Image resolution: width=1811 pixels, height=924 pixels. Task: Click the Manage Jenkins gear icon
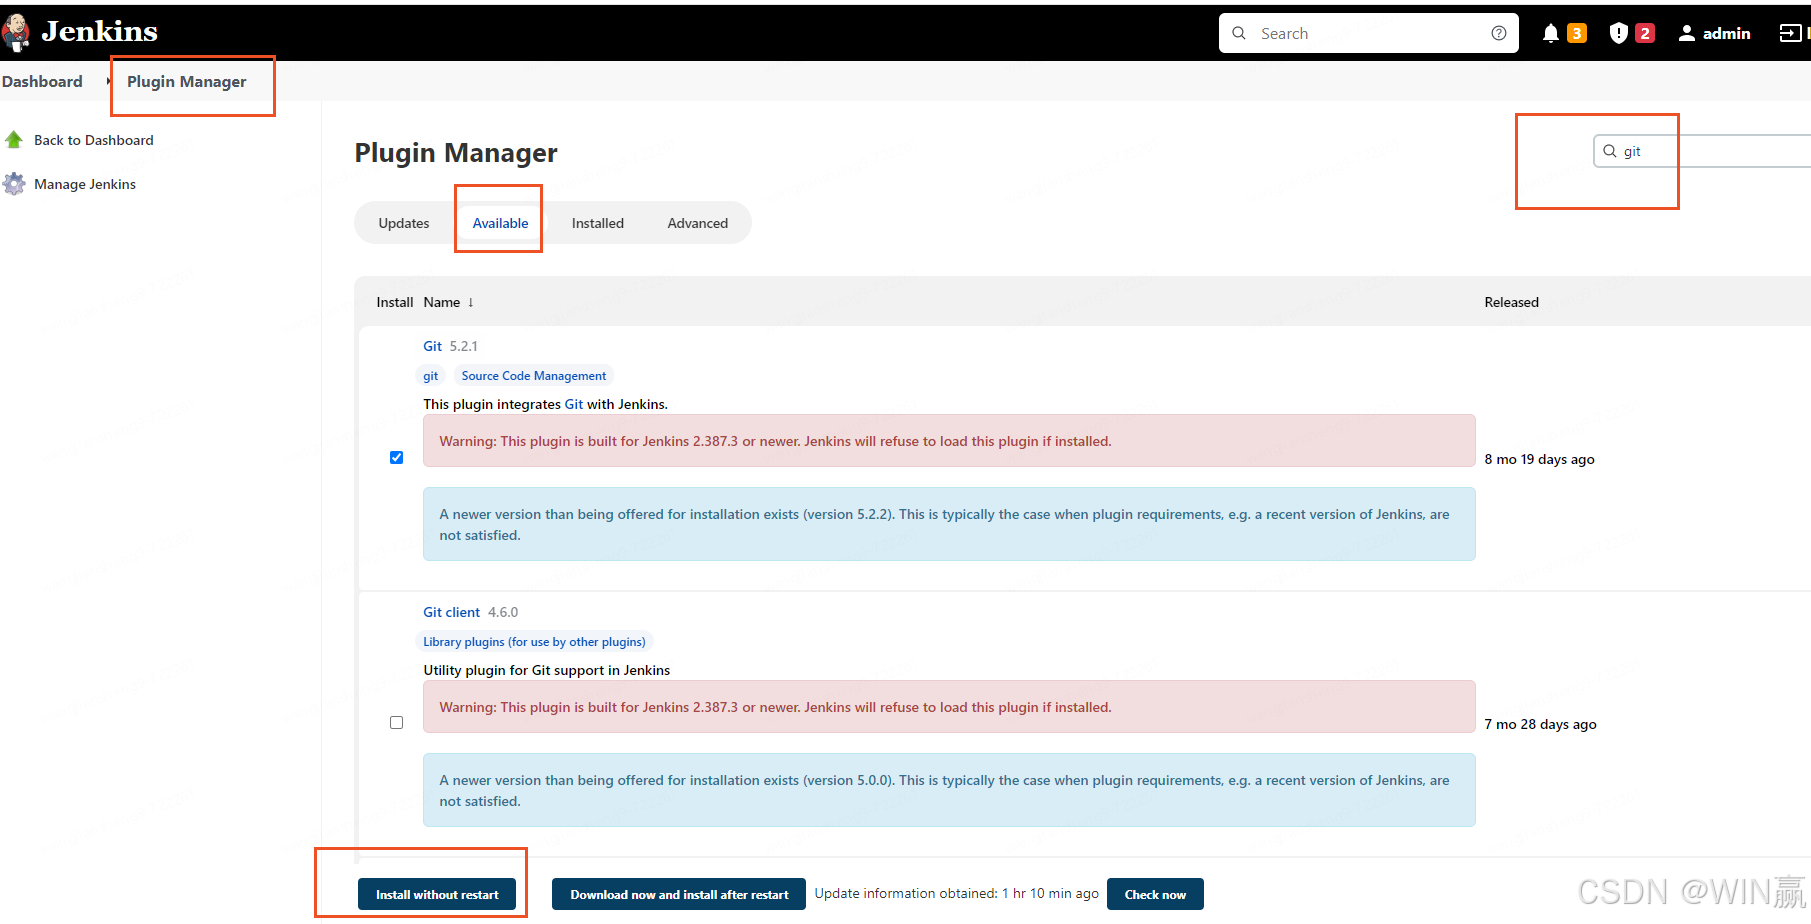[14, 184]
